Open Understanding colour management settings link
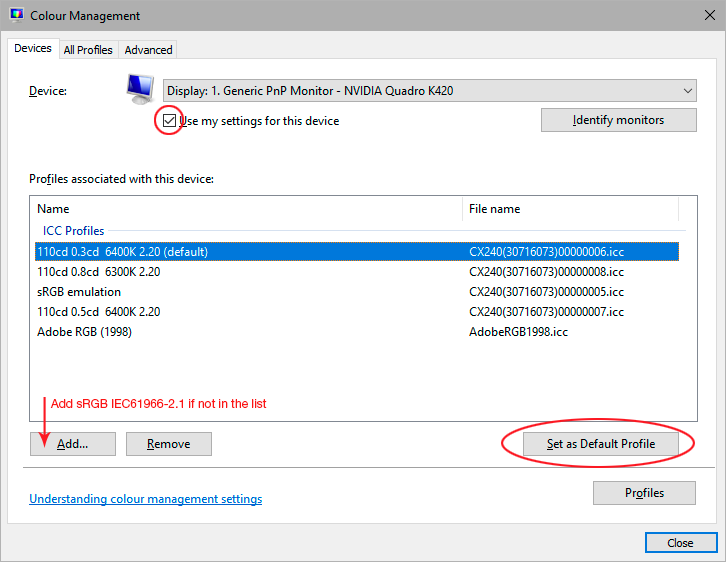Viewport: 726px width, 562px height. click(146, 499)
